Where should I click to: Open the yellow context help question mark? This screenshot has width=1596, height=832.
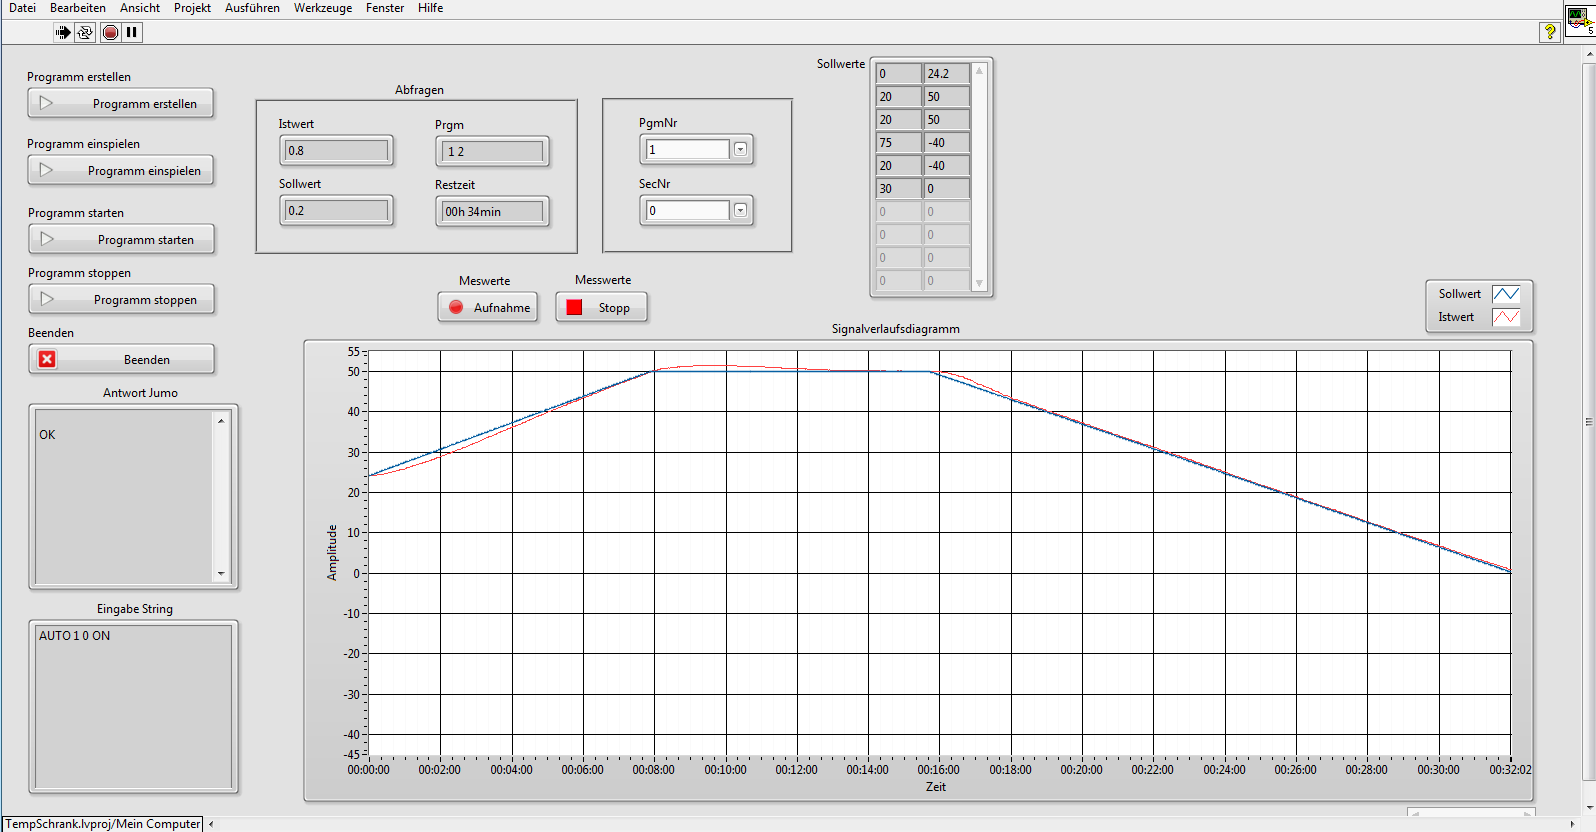tap(1550, 32)
